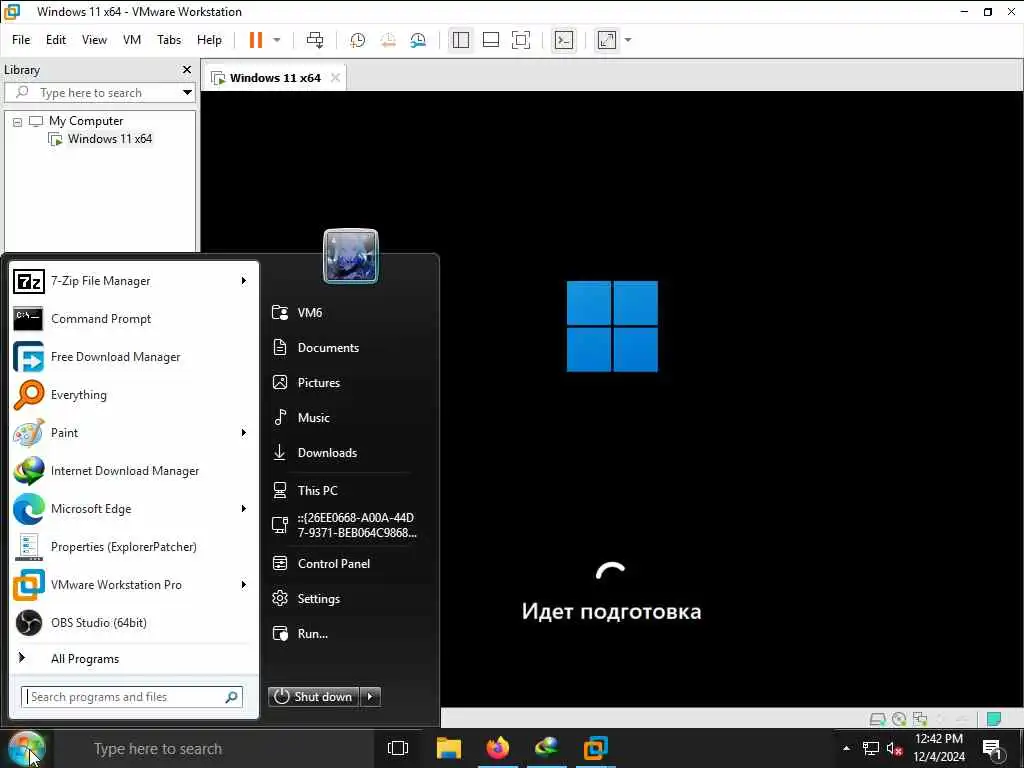Screen dimensions: 1024x768
Task: Click the user account picture thumbnail
Action: coord(351,255)
